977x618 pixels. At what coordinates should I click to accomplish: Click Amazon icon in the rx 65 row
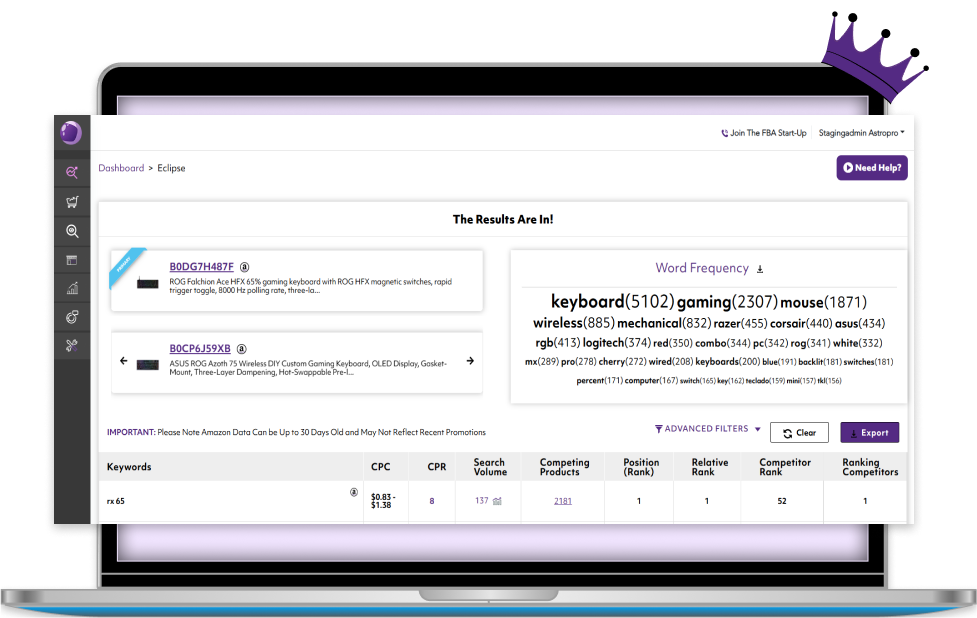(x=353, y=492)
